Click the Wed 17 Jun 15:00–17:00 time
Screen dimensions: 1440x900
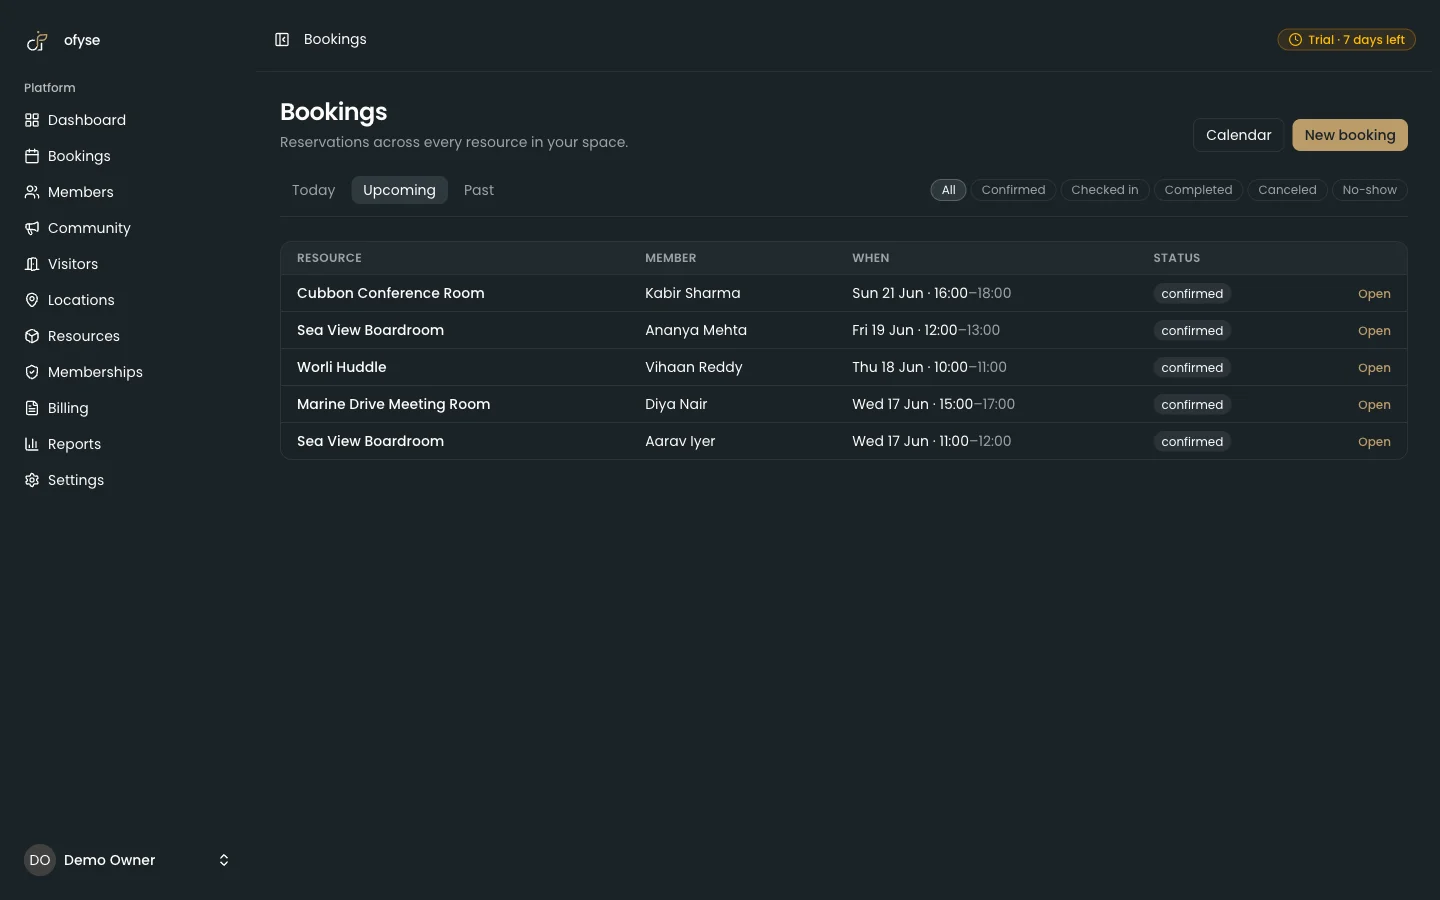[x=933, y=404]
